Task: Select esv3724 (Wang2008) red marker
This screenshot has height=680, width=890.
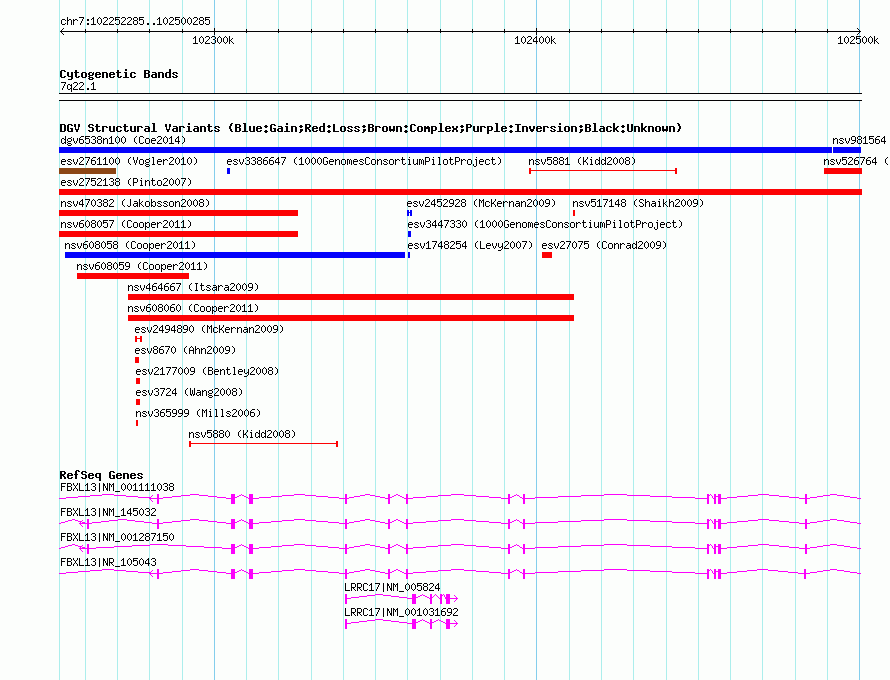Action: pyautogui.click(x=138, y=402)
